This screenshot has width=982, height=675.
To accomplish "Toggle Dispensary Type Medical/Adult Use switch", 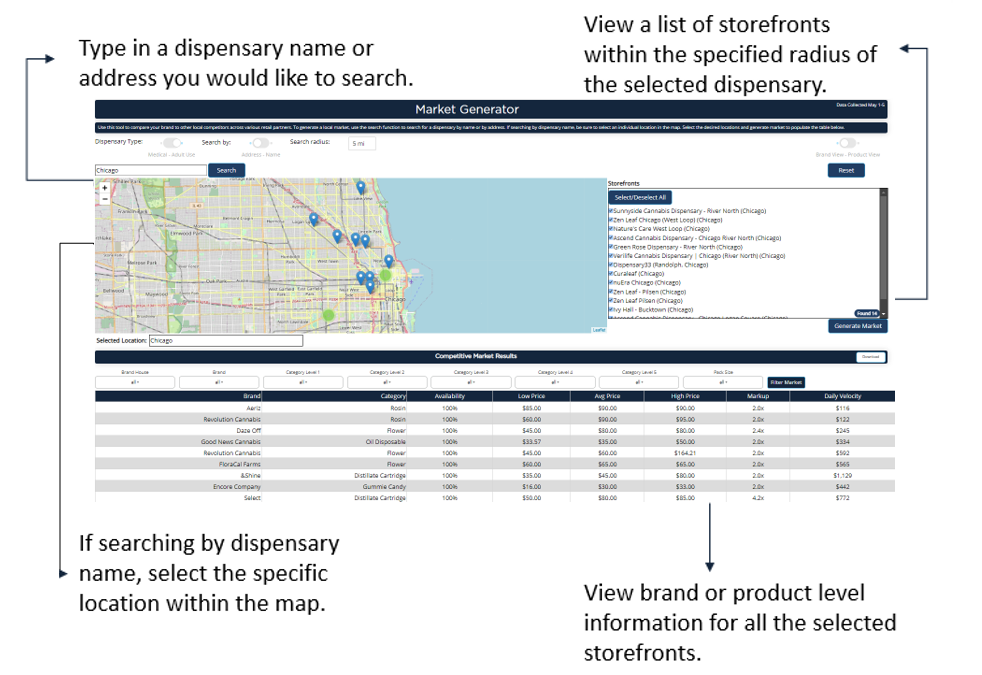I will pyautogui.click(x=171, y=143).
